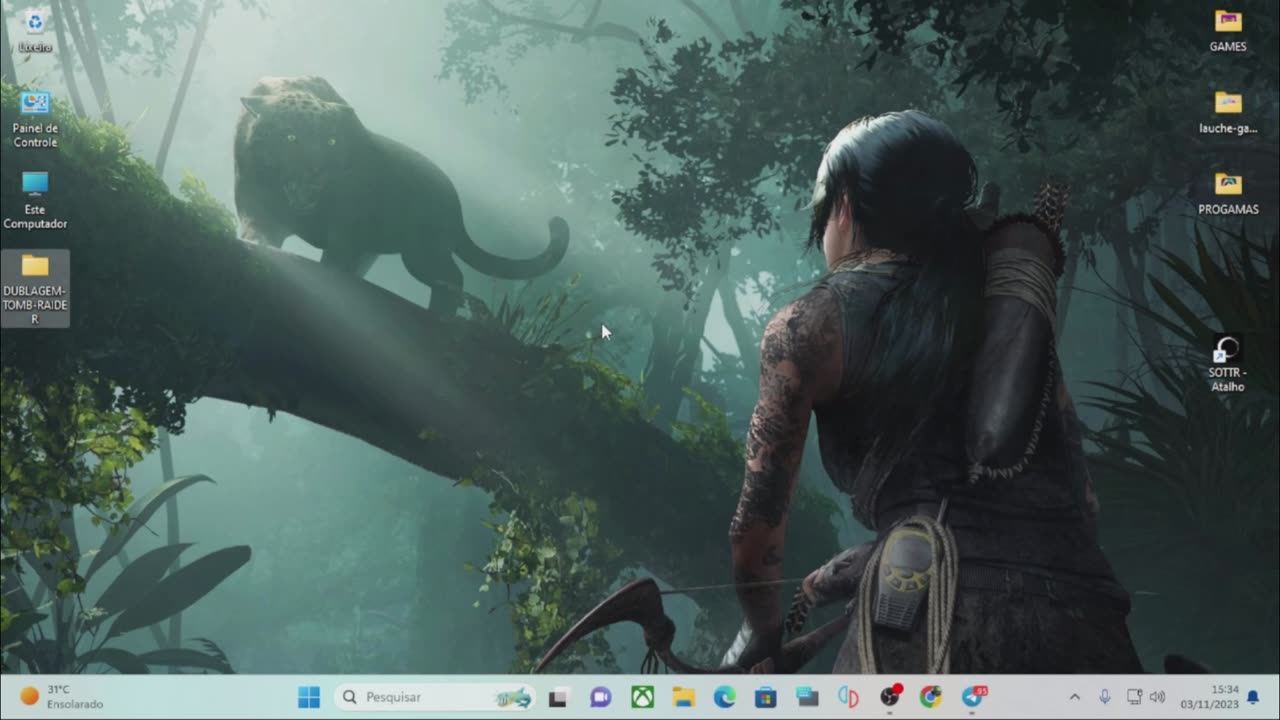Open network settings from the system tray

1134,697
